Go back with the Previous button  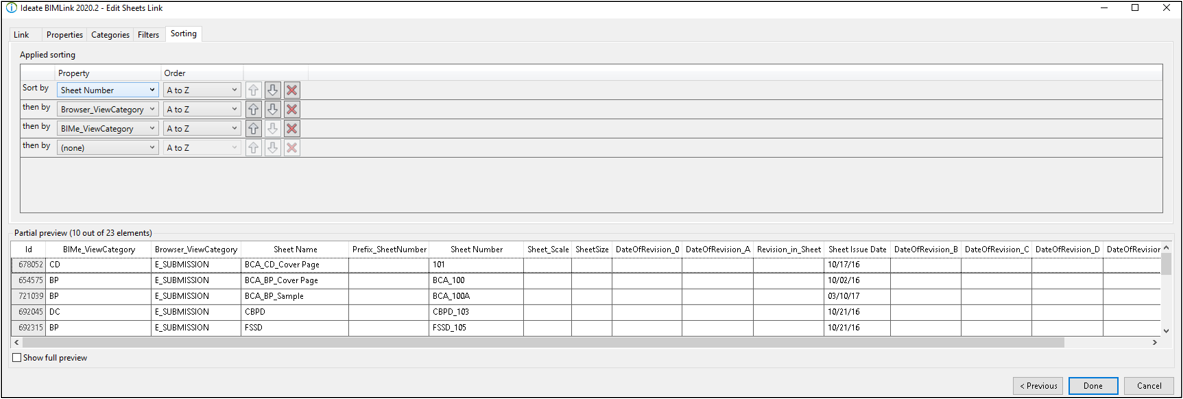pos(1037,385)
